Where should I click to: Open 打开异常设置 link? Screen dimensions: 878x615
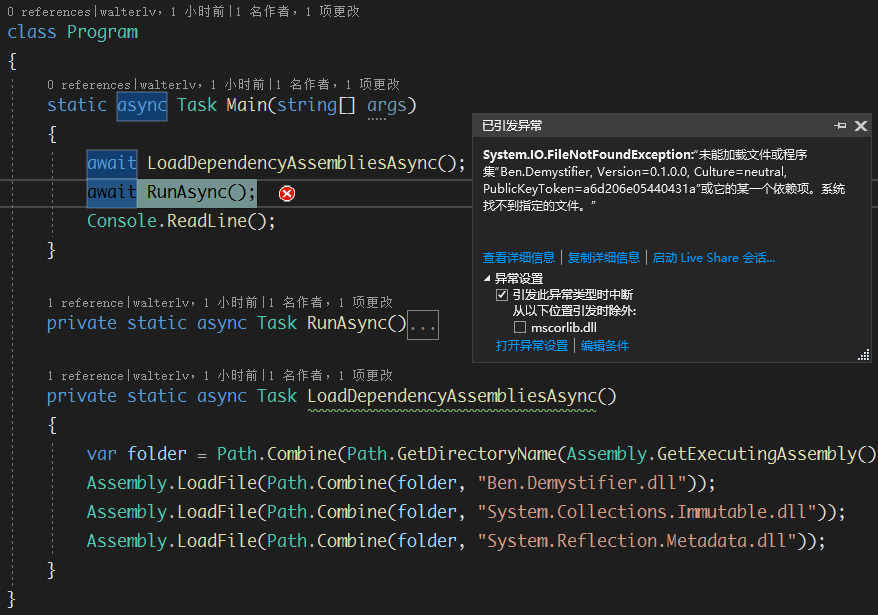coord(531,346)
